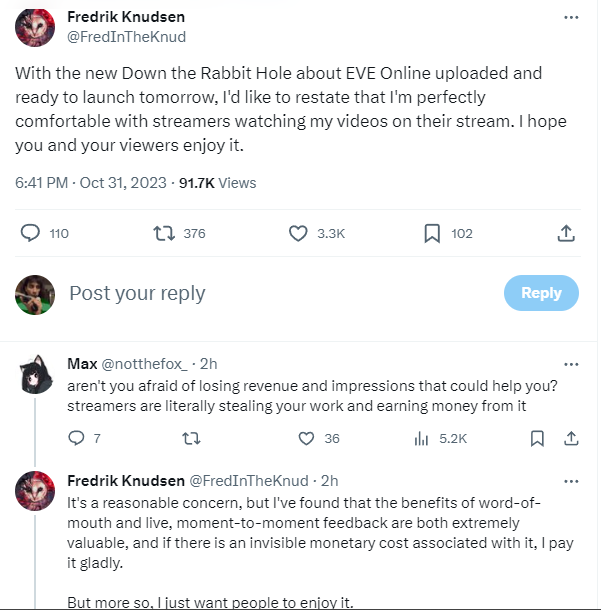Open more options menu on main tweet
This screenshot has width=601, height=610.
click(571, 18)
